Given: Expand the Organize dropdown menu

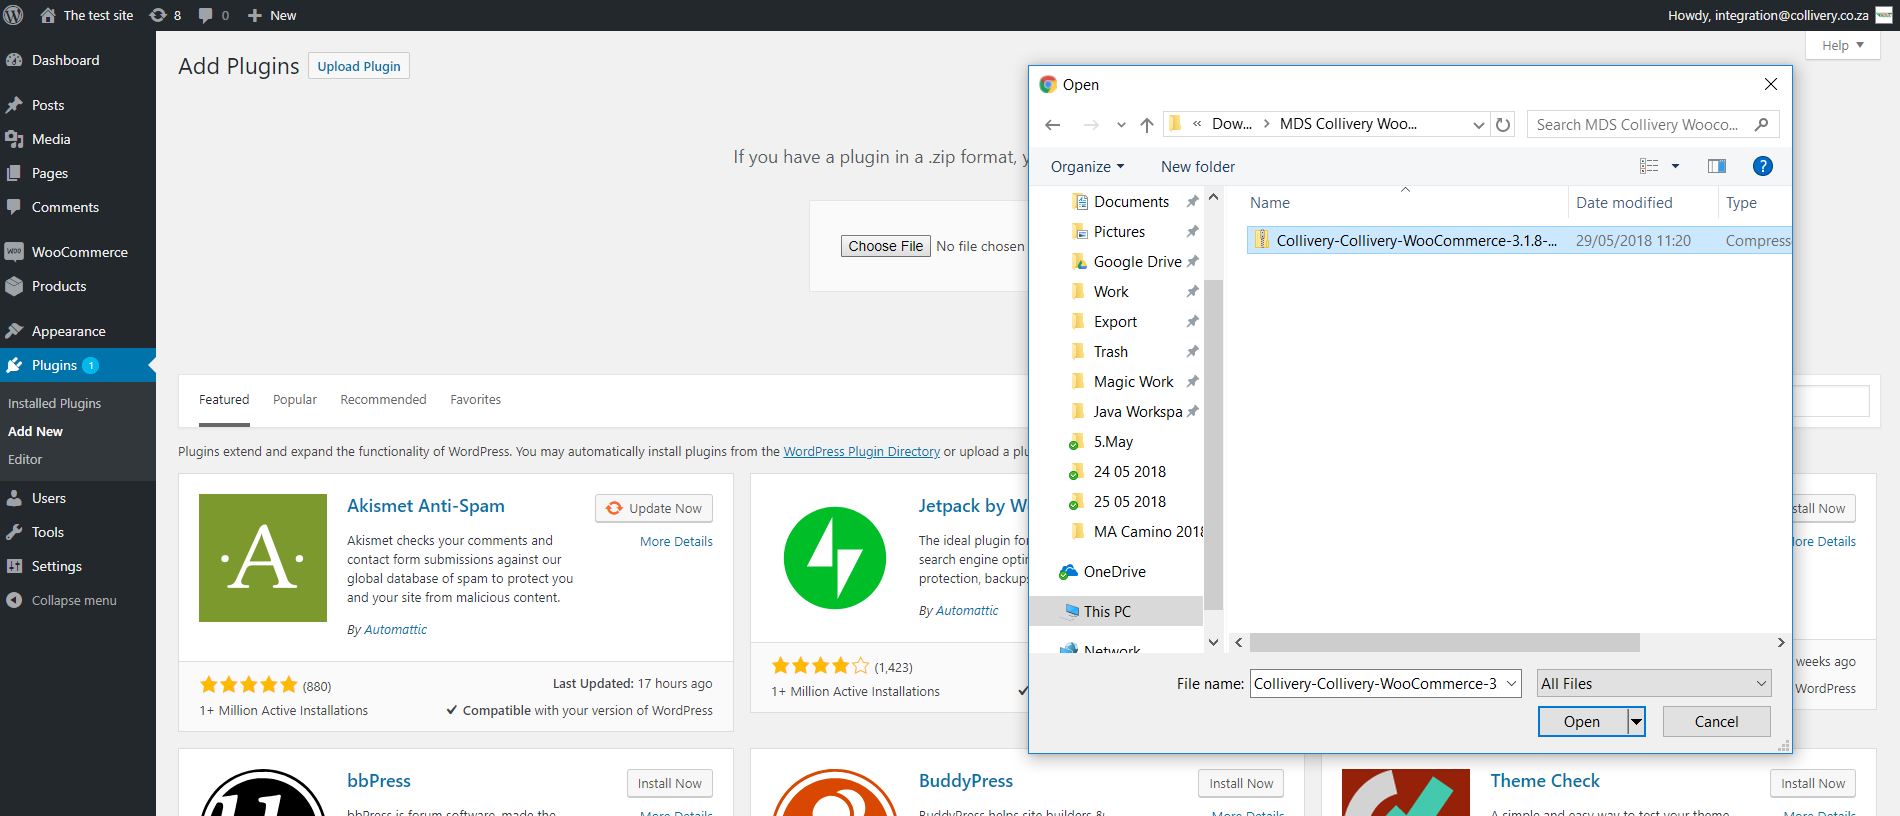Looking at the screenshot, I should pos(1087,166).
